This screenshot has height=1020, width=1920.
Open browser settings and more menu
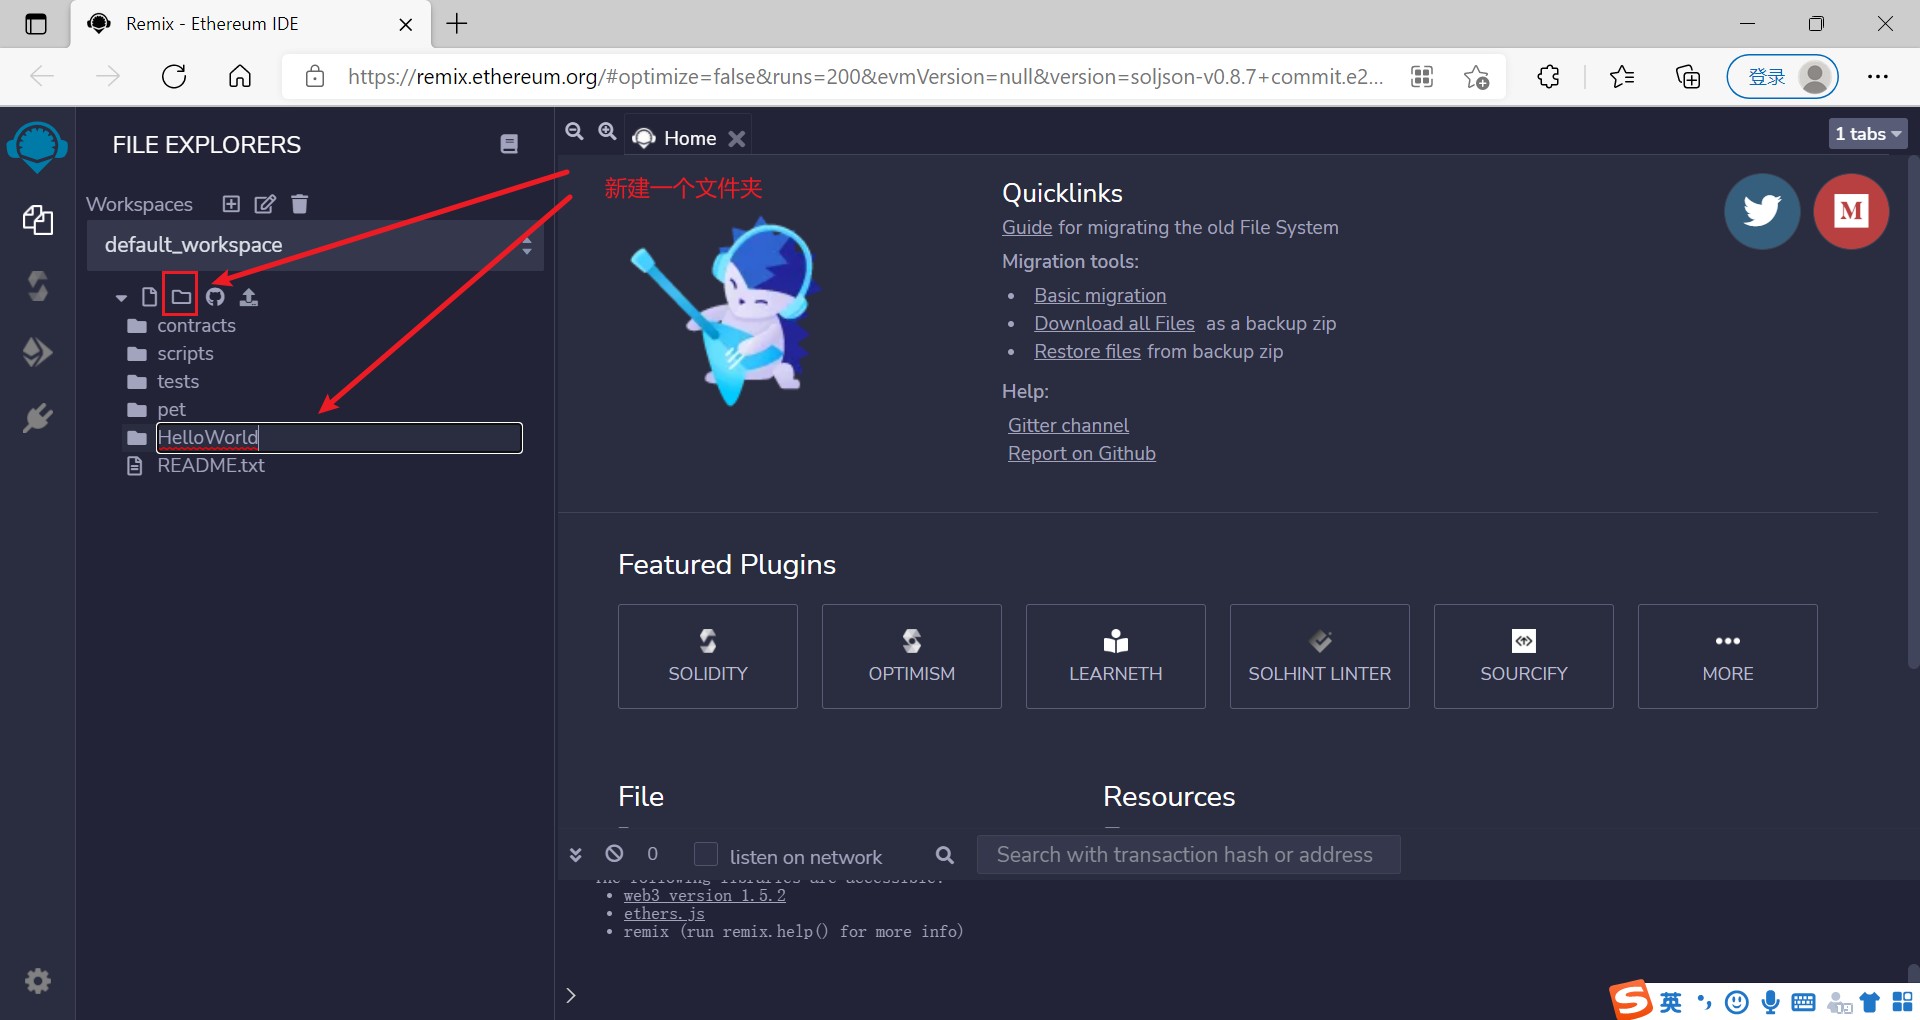click(x=1878, y=76)
